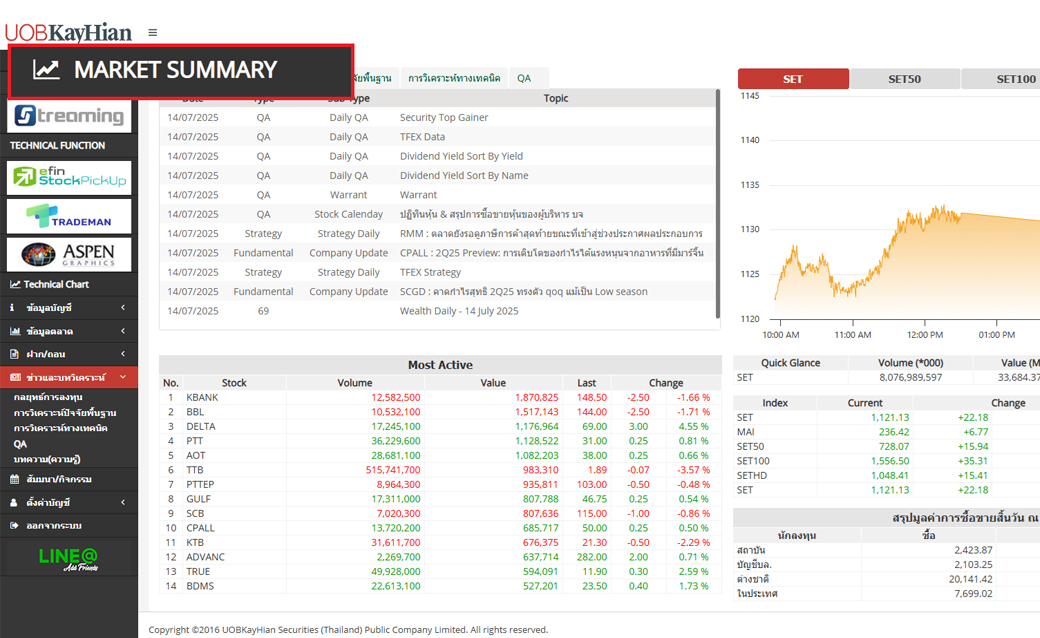Open the การวิเคราะห์ทางเทคนิค research tab
Viewport: 1040px width, 638px height.
pyautogui.click(x=454, y=78)
